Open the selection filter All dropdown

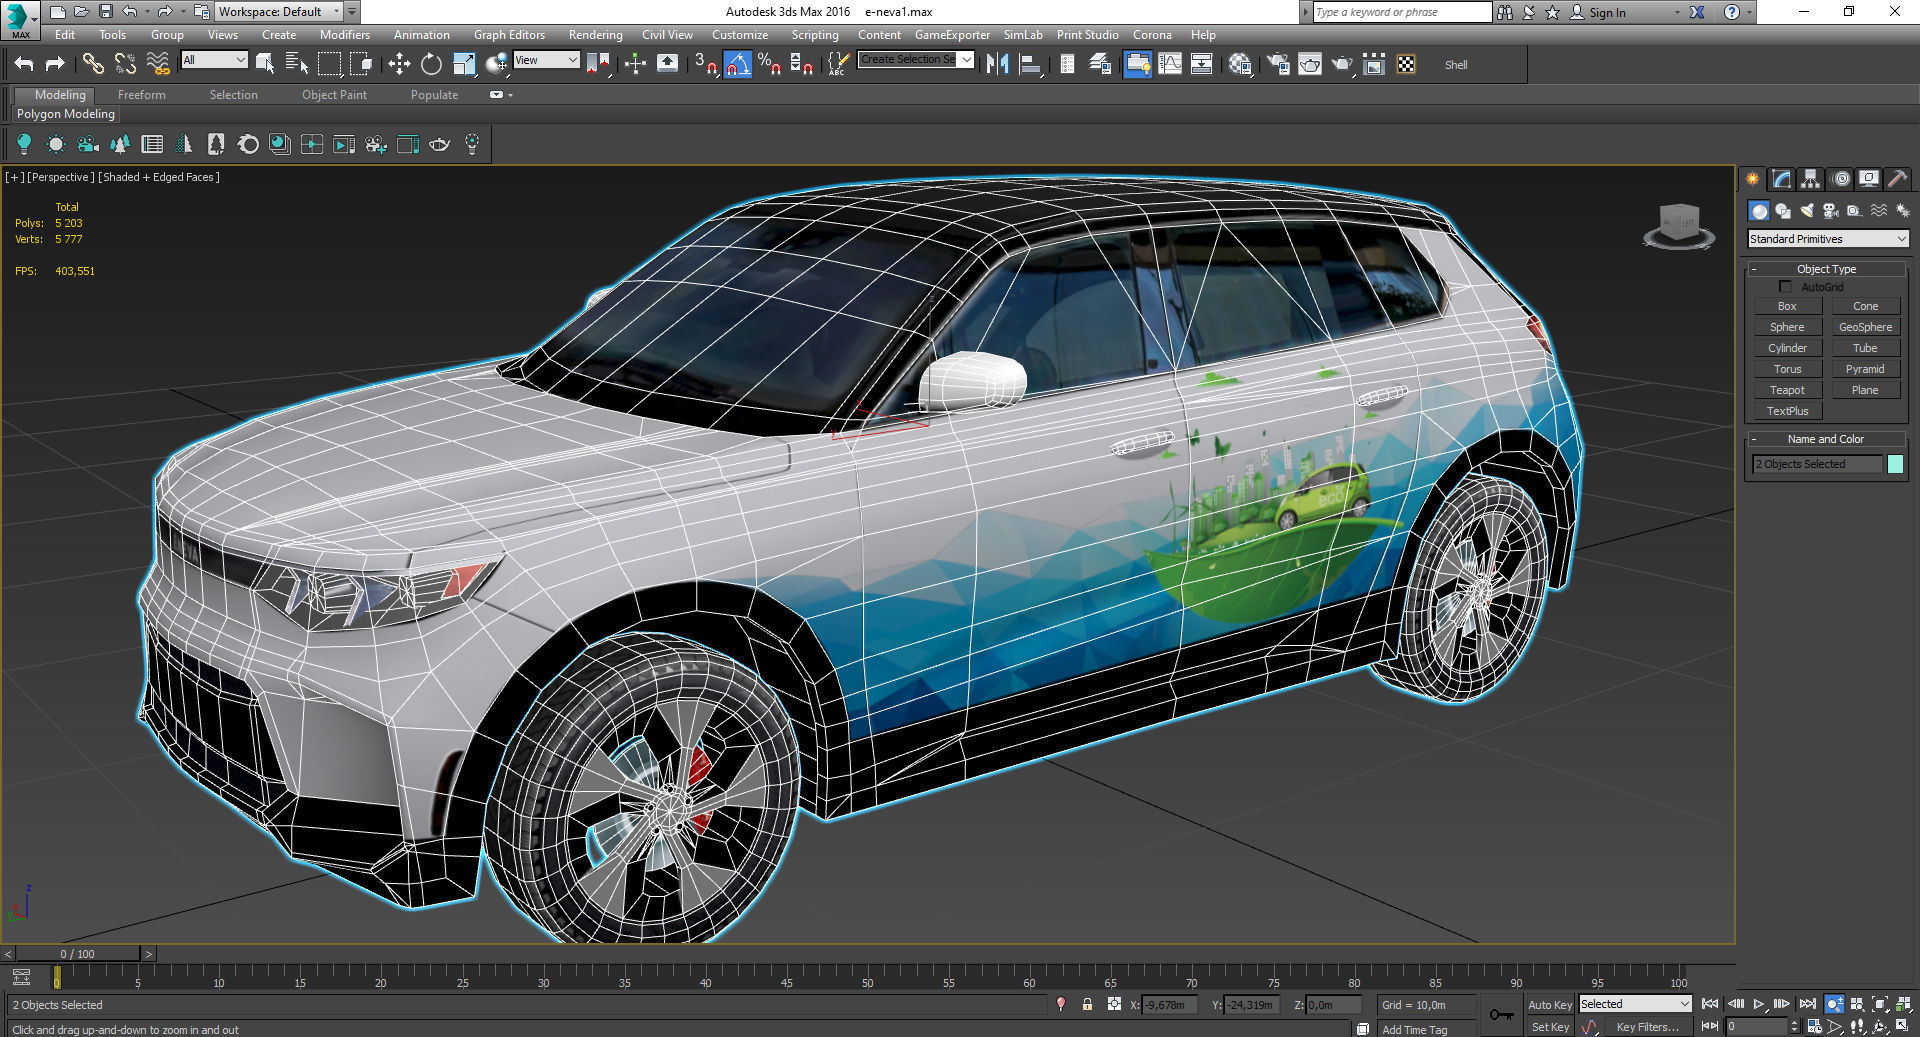(x=214, y=60)
